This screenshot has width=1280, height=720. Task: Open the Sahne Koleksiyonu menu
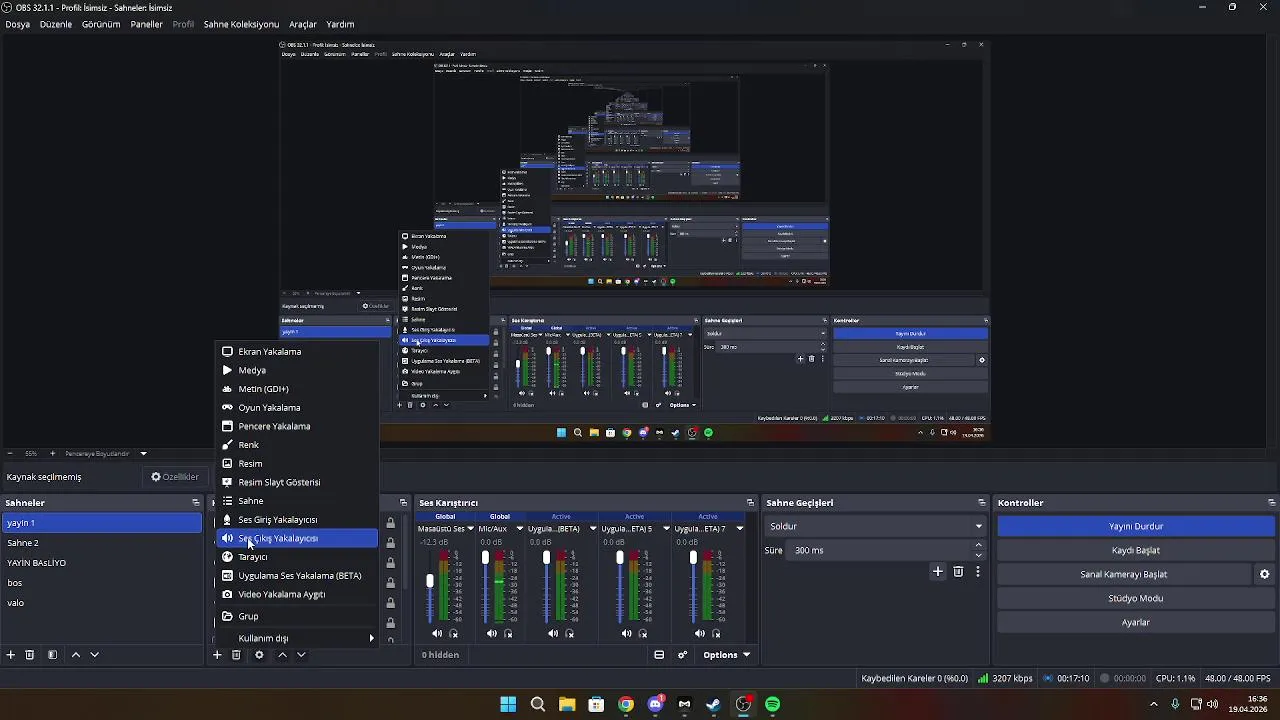(x=241, y=24)
